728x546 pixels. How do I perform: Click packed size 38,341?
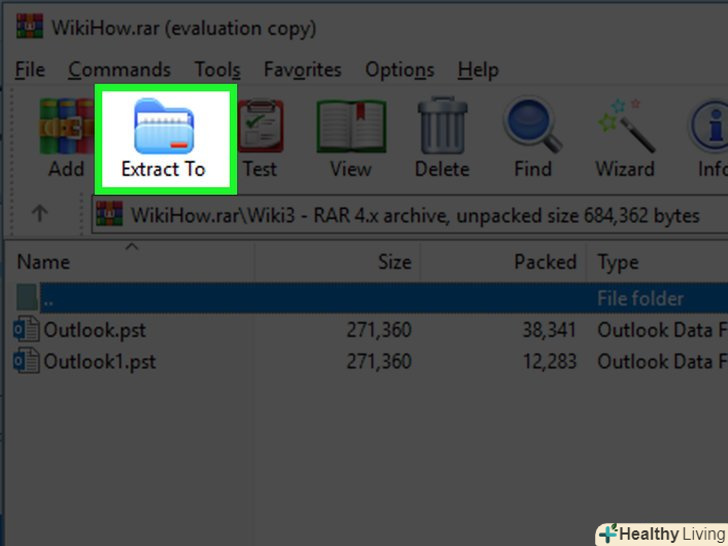coord(549,330)
